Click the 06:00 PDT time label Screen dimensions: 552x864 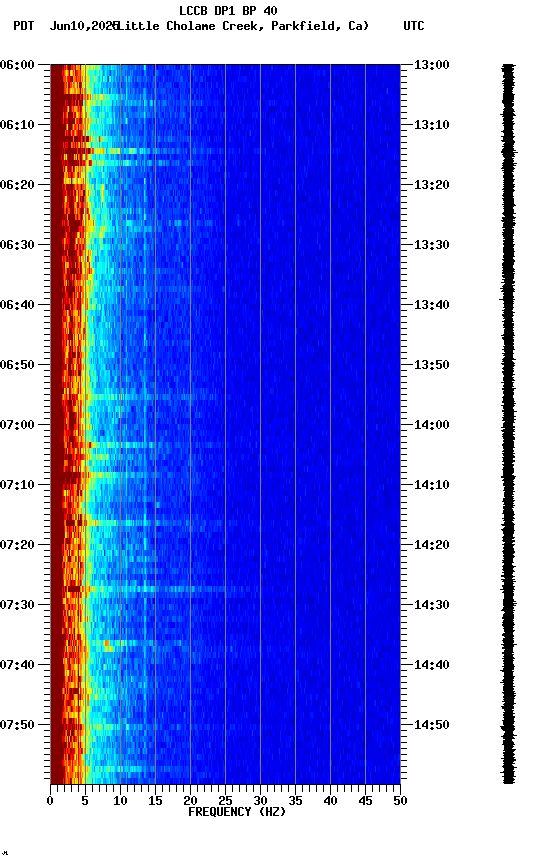point(17,65)
